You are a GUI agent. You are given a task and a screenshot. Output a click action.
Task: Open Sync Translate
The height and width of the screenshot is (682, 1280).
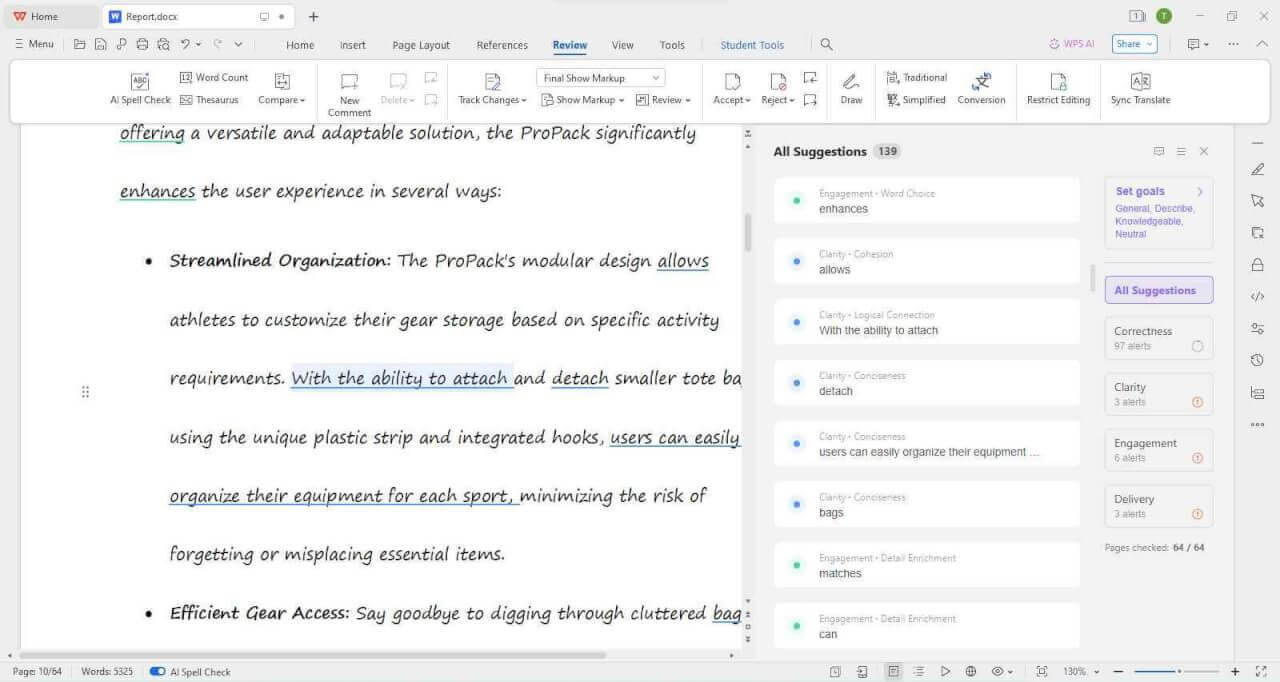pos(1140,82)
